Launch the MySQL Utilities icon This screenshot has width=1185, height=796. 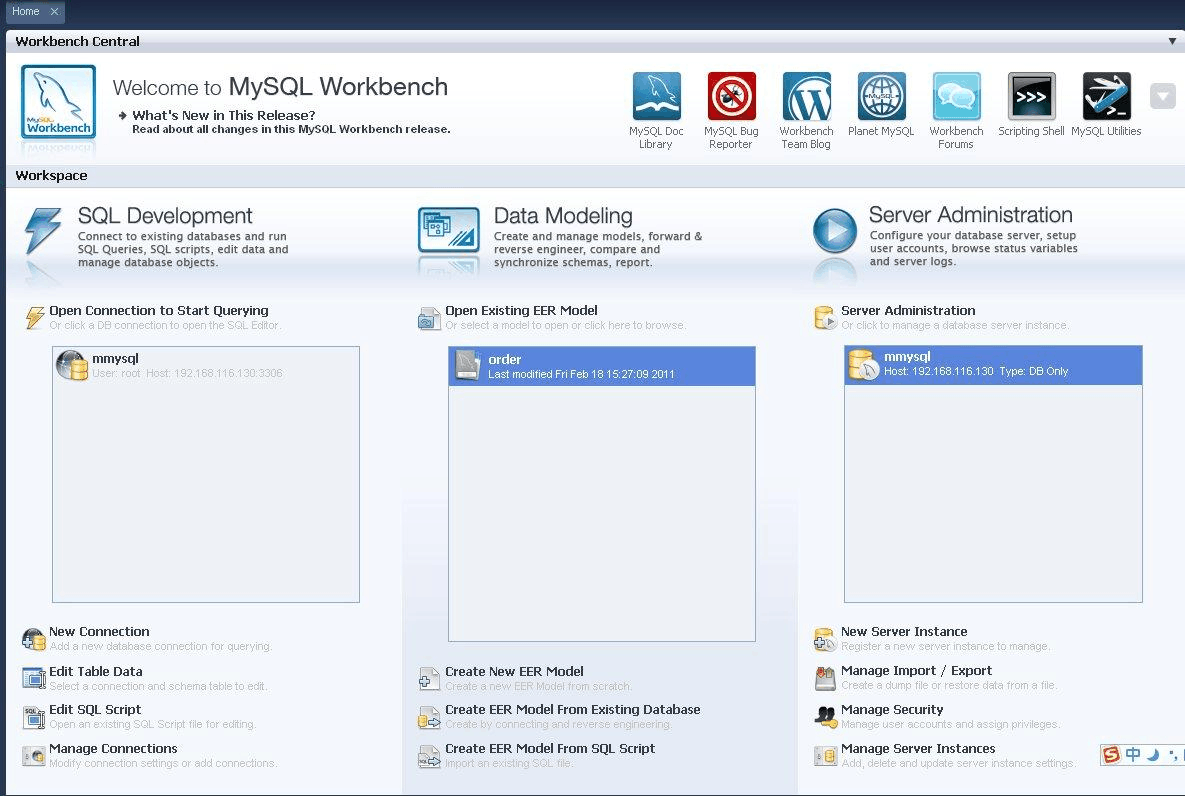[x=1106, y=96]
